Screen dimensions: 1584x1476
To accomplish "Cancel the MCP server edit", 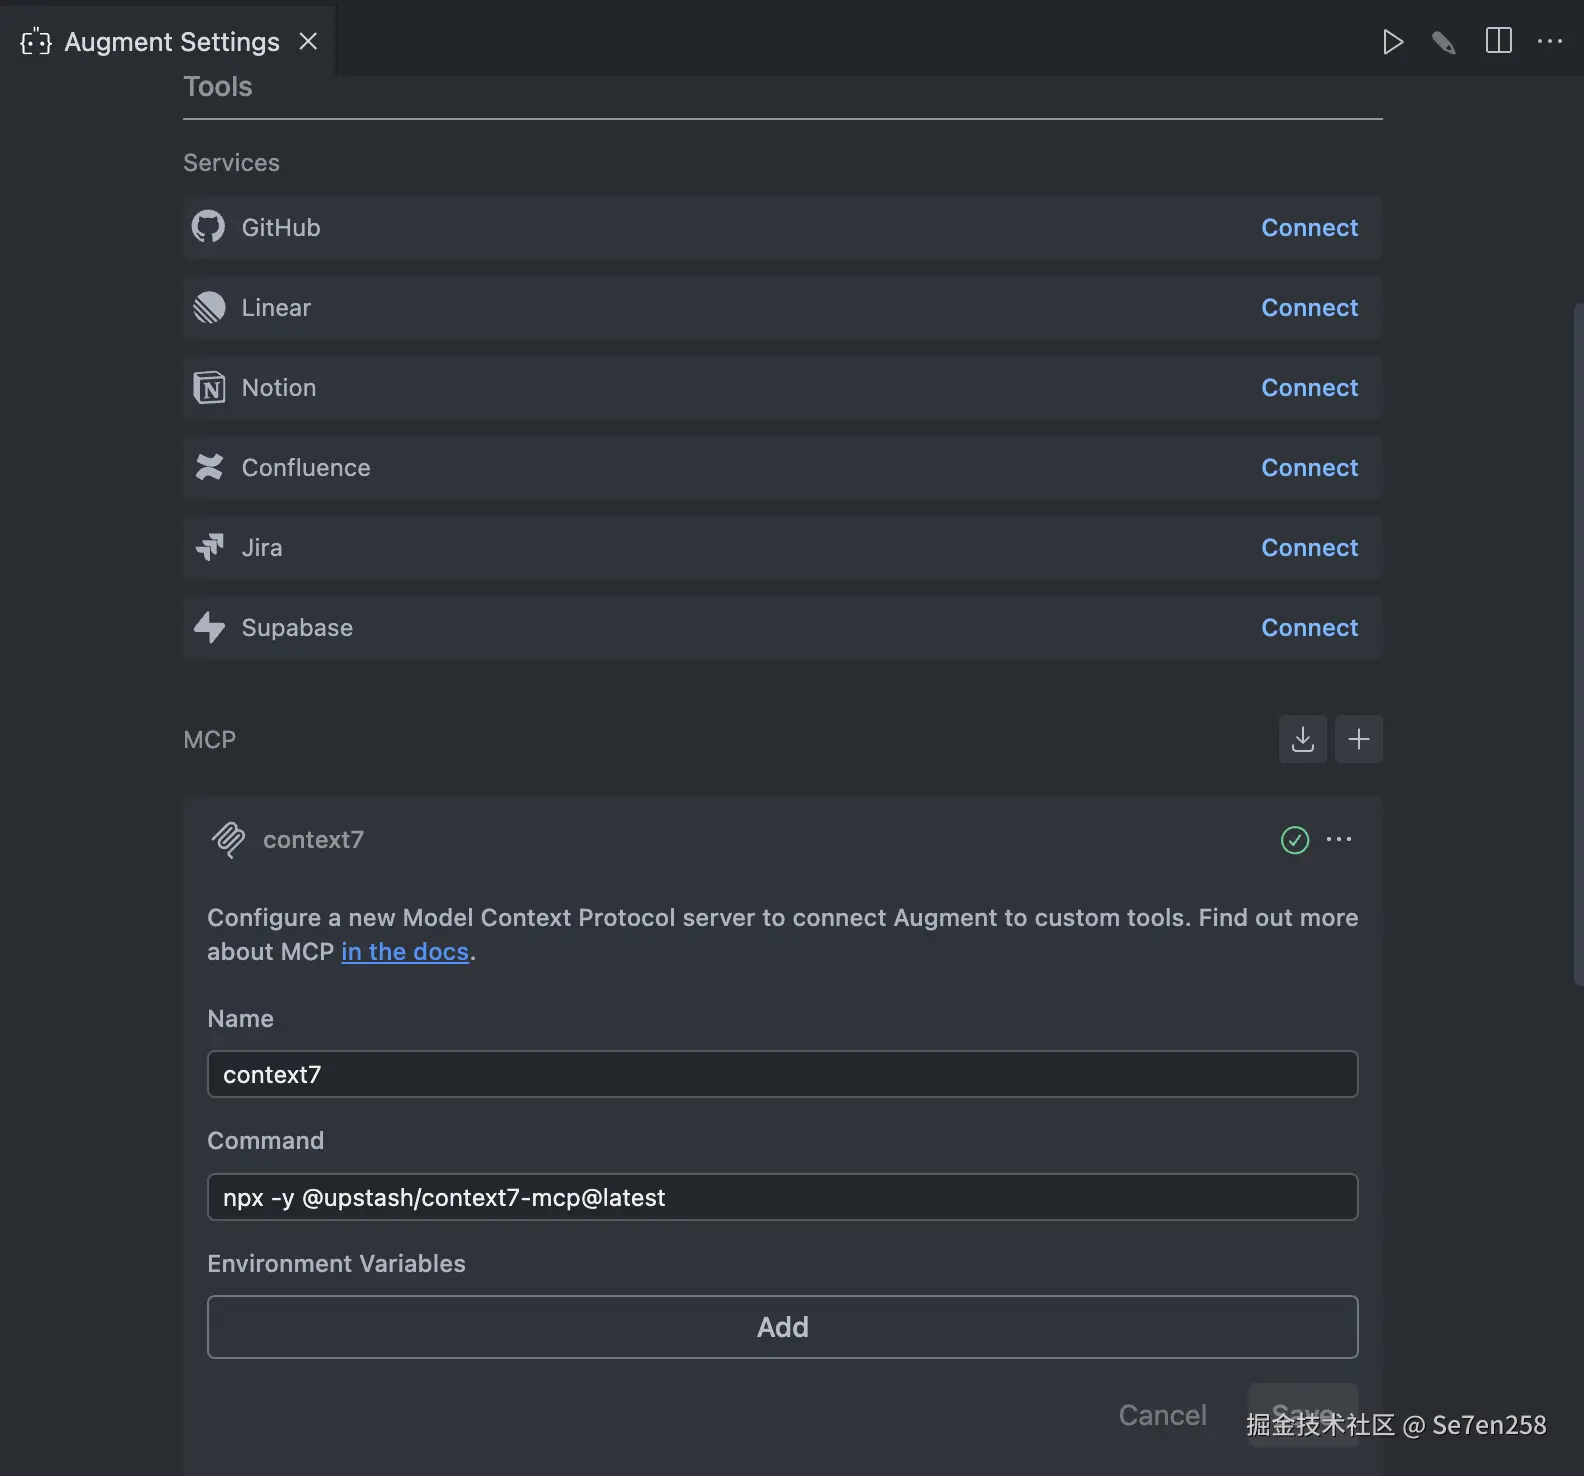I will (1162, 1415).
